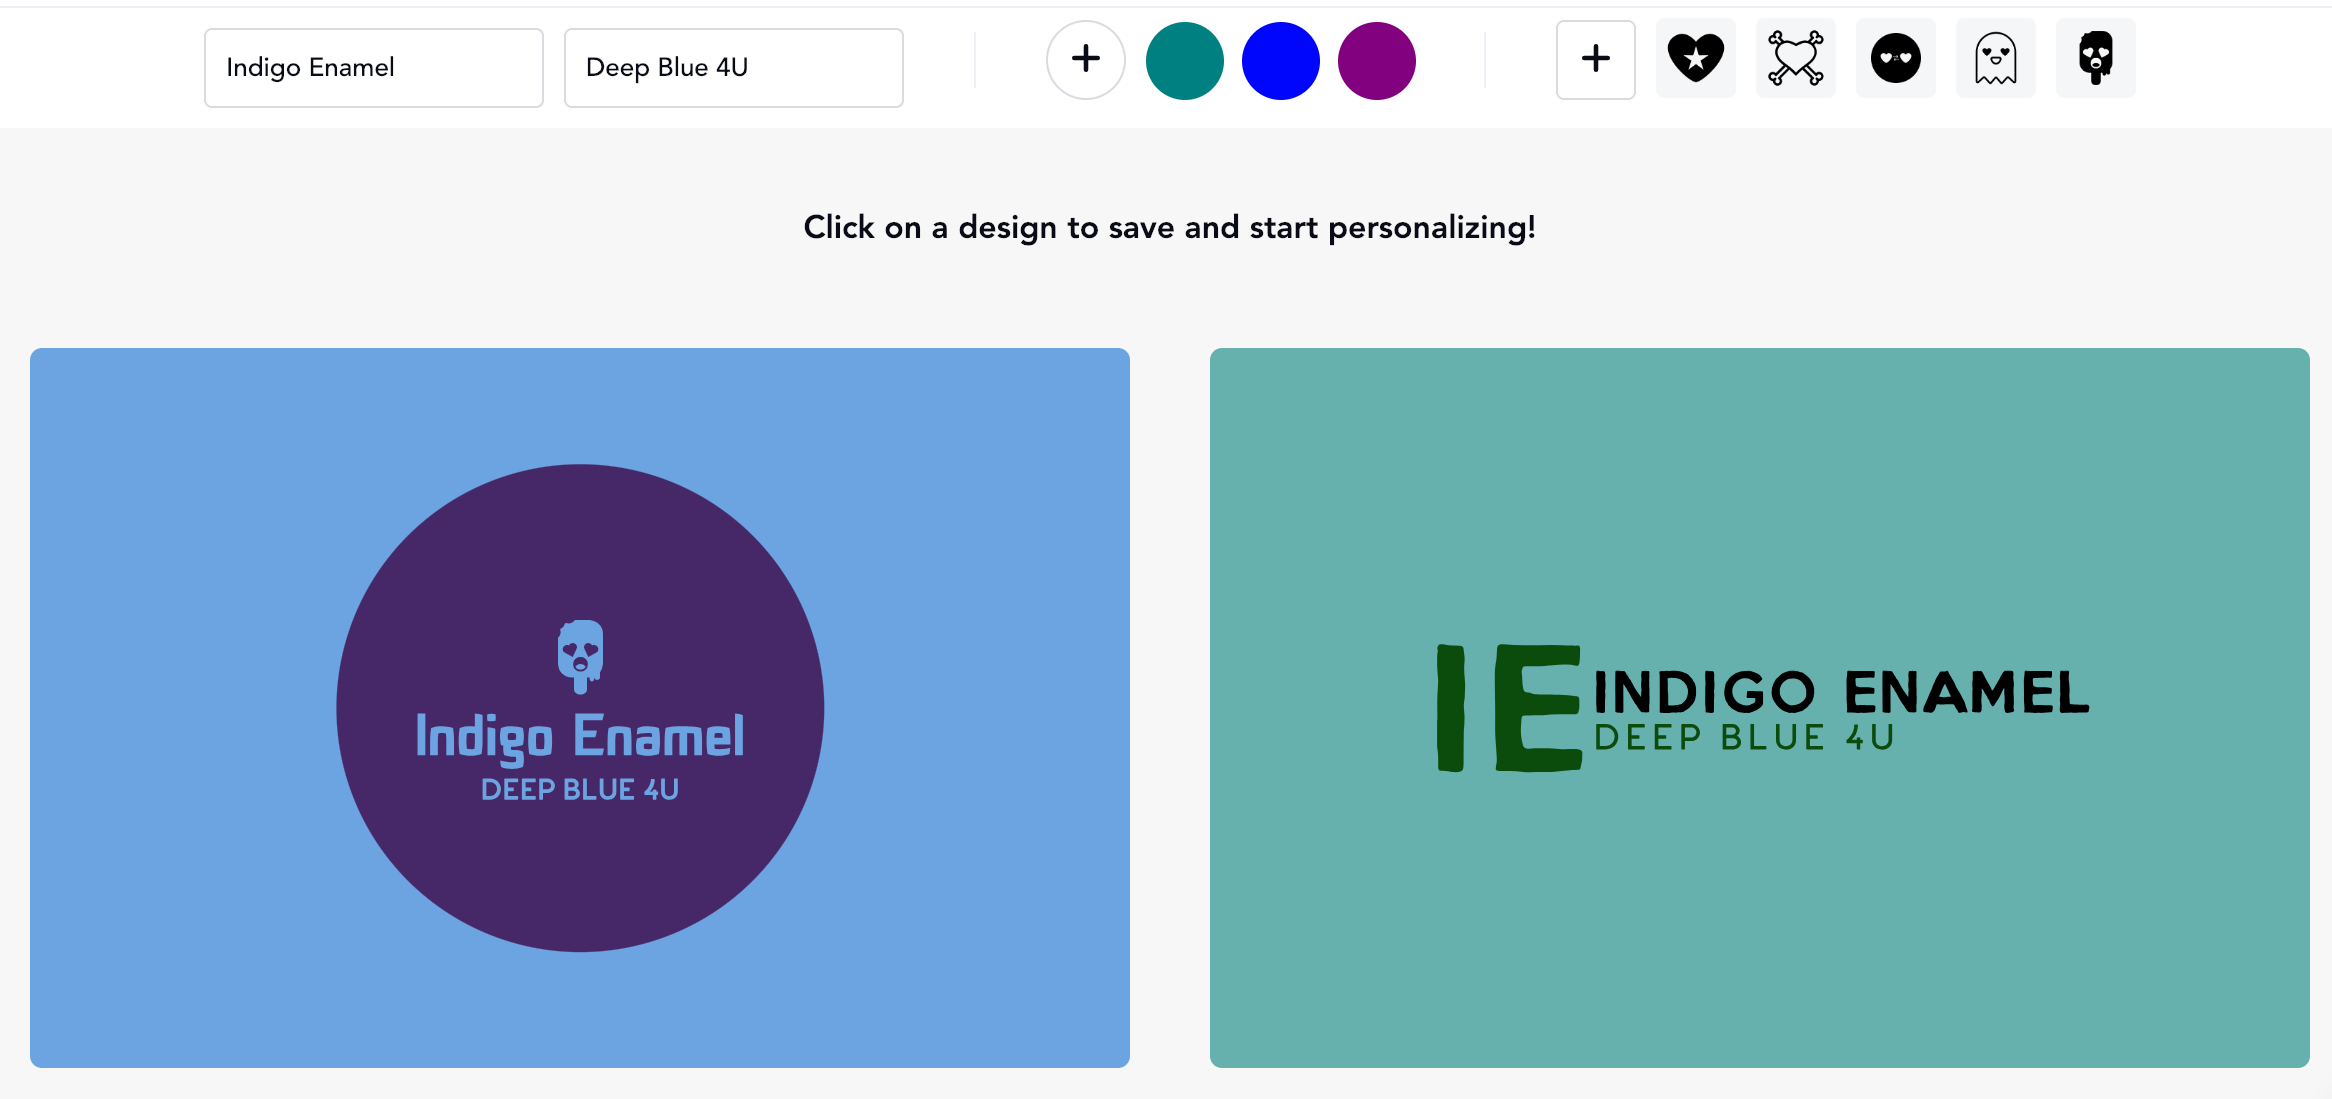The image size is (2332, 1099).
Task: Select the teal color swatch
Action: 1184,61
